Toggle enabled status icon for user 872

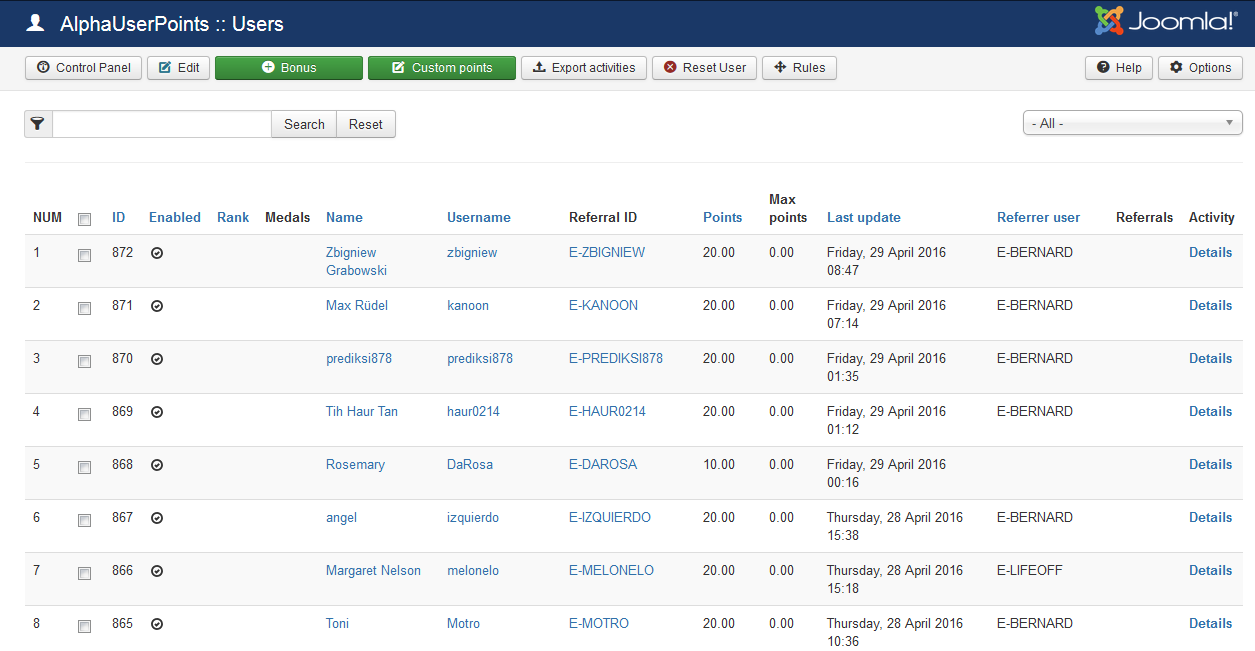[157, 253]
